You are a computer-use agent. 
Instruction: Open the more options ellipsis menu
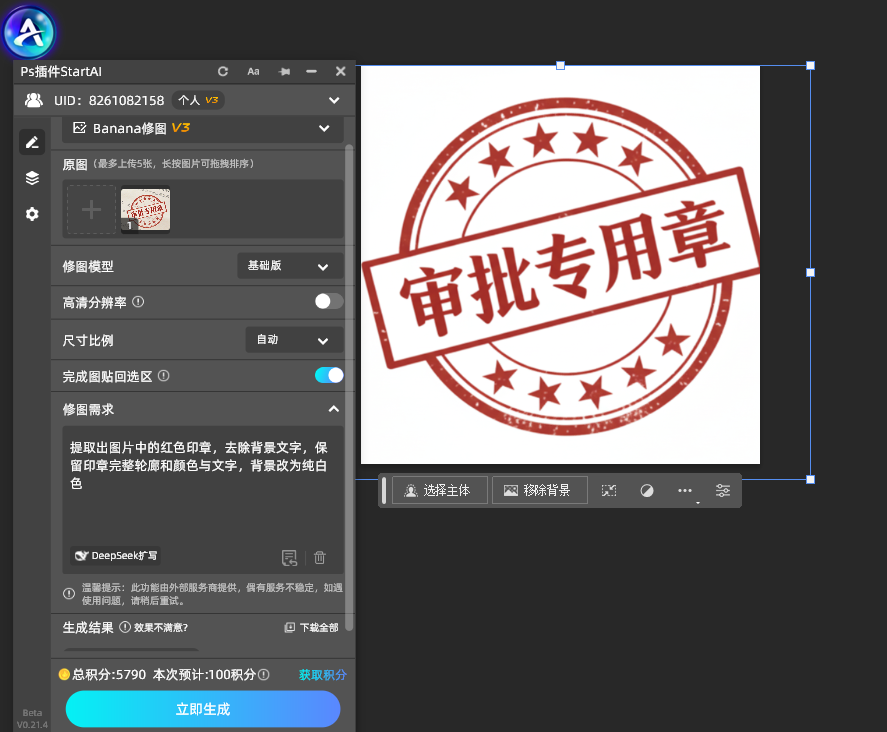684,490
